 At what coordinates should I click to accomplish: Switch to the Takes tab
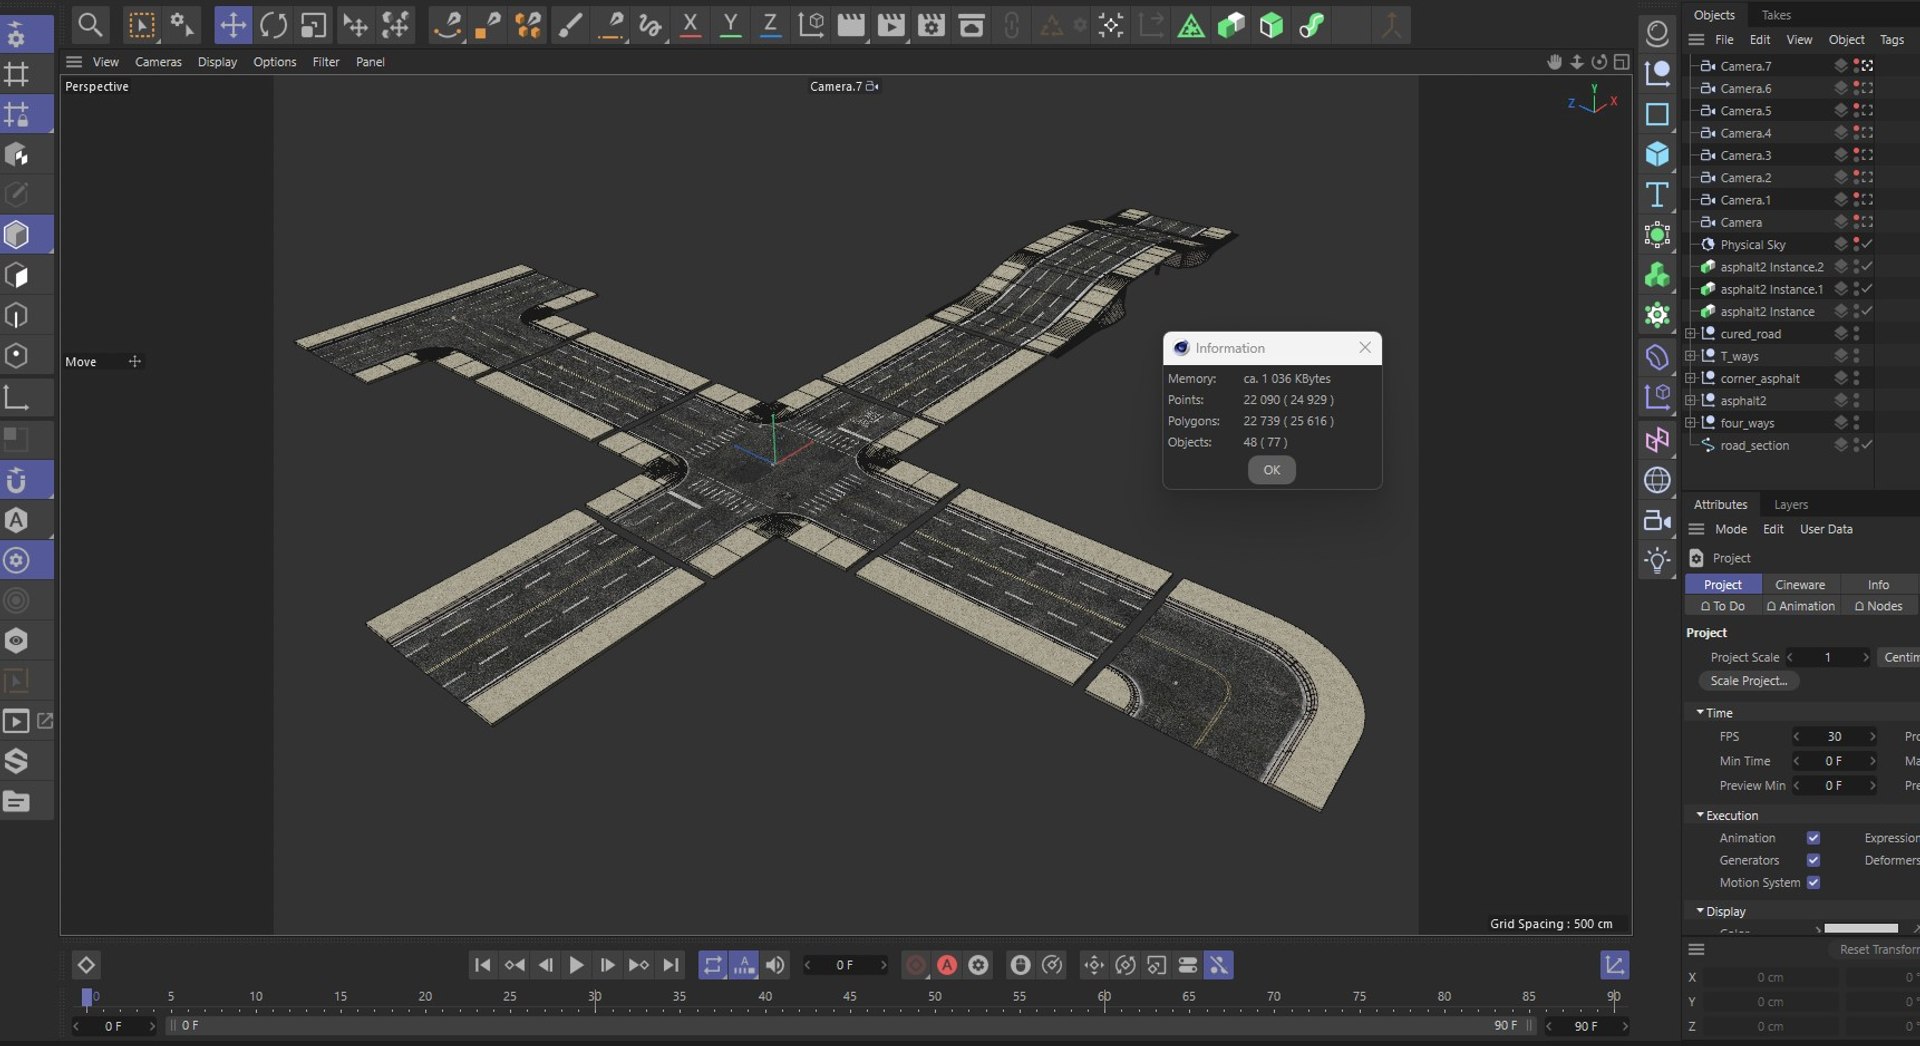coord(1776,15)
